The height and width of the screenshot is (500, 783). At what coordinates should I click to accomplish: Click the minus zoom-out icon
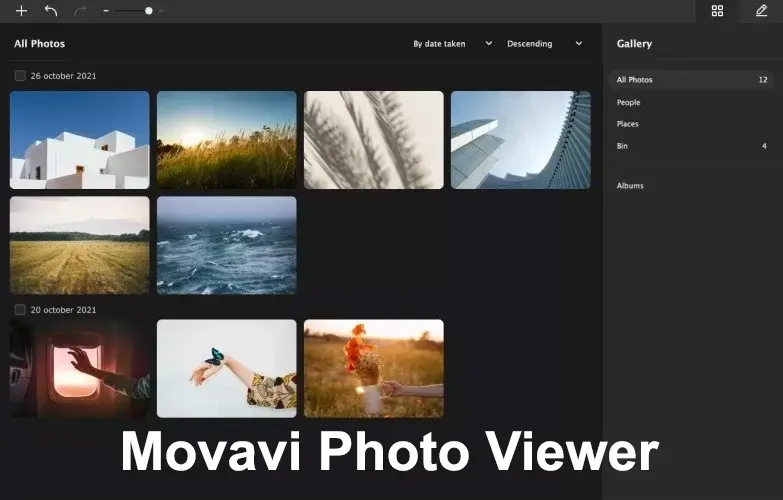pos(106,11)
